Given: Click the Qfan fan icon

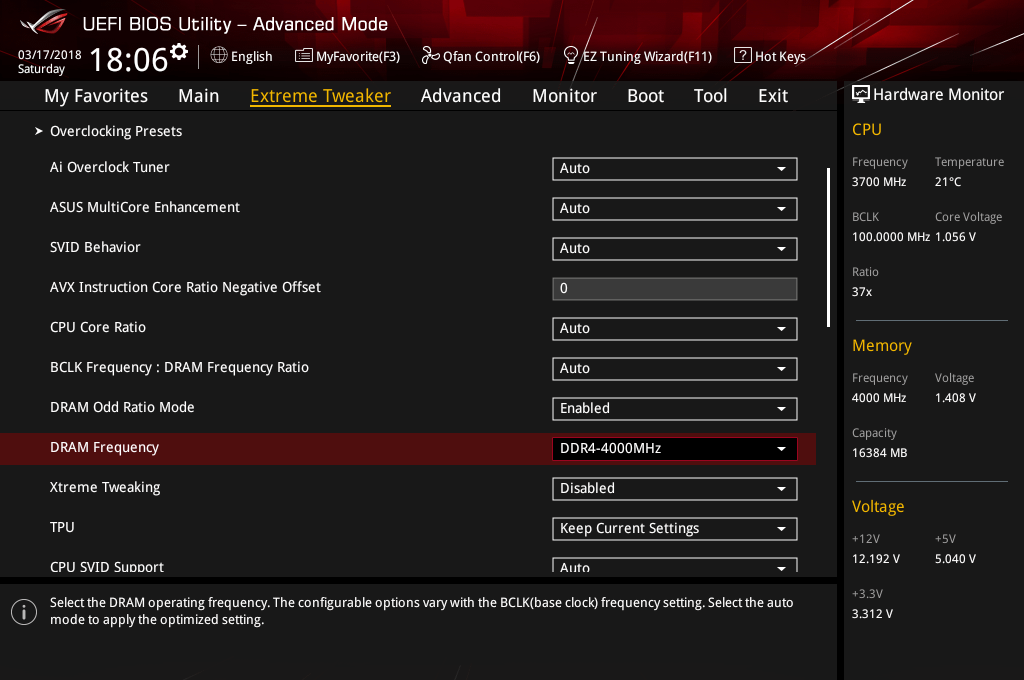Looking at the screenshot, I should [x=430, y=56].
